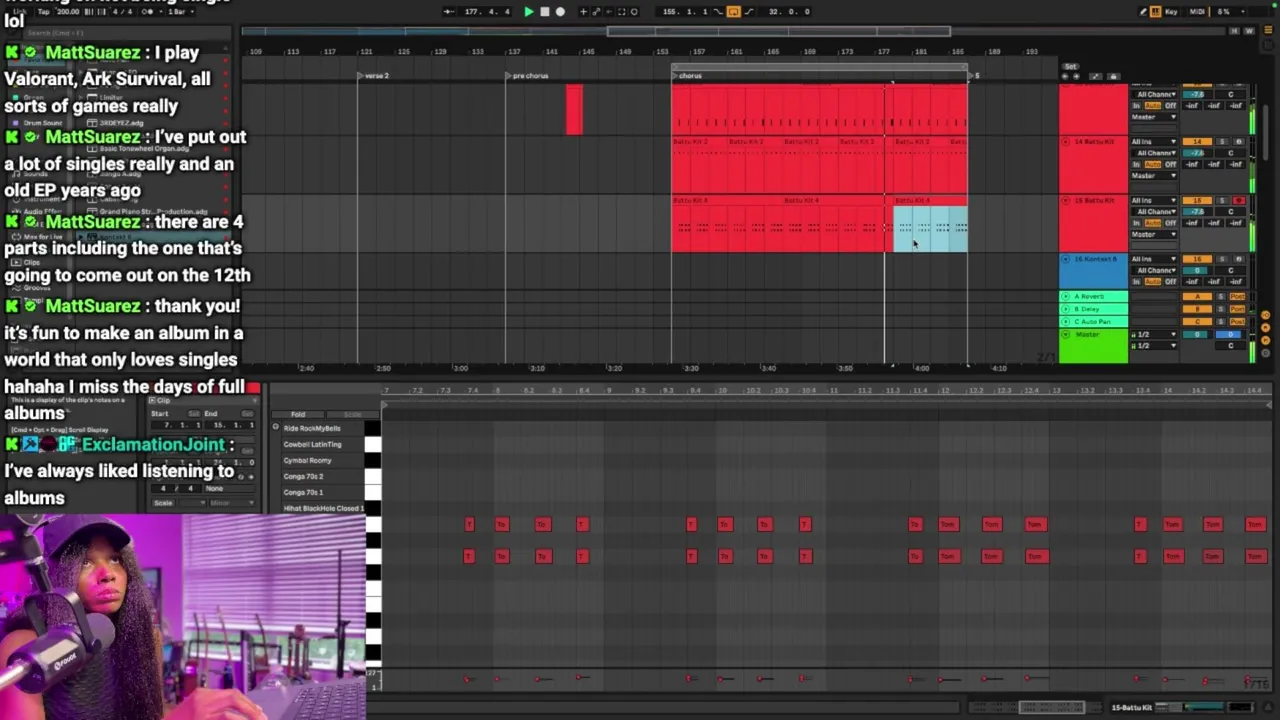The image size is (1280, 720).
Task: Toggle the Computer MIDI Keyboard icon
Action: coord(1156,12)
